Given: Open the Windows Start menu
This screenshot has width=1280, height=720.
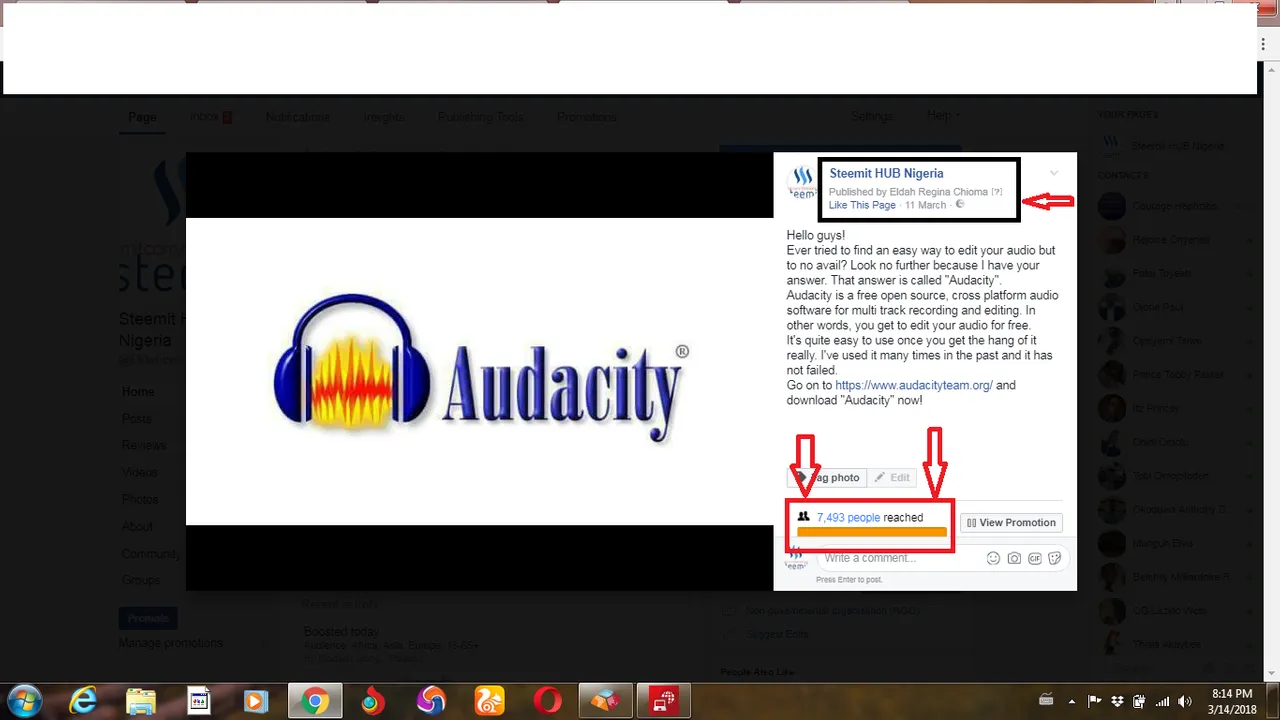Looking at the screenshot, I should coord(24,701).
